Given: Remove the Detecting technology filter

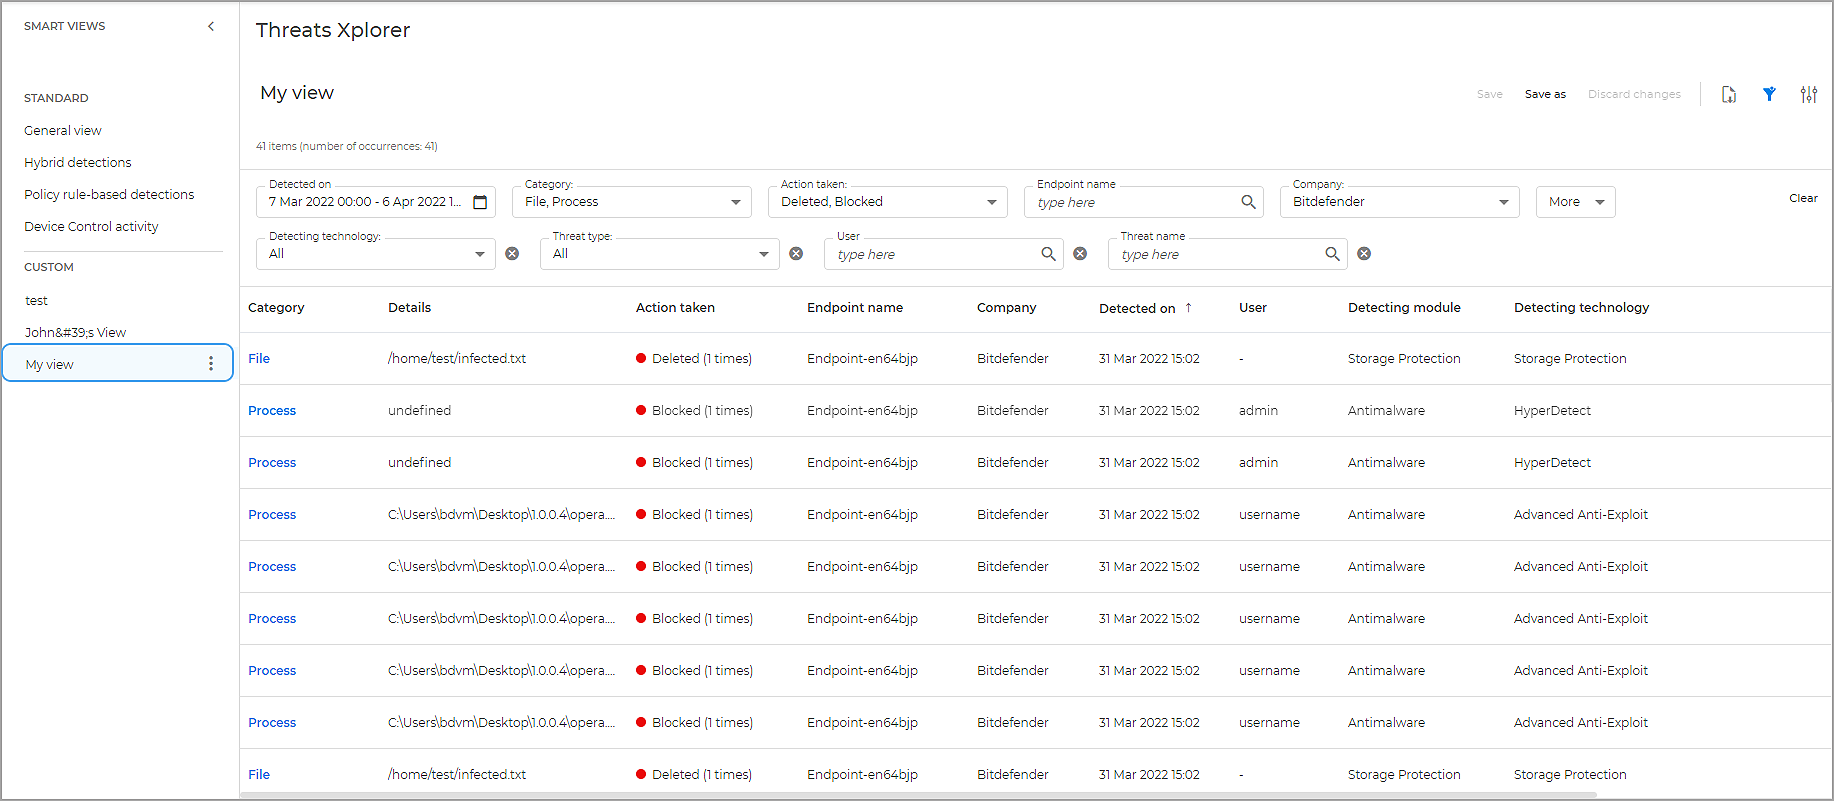Looking at the screenshot, I should pyautogui.click(x=512, y=254).
